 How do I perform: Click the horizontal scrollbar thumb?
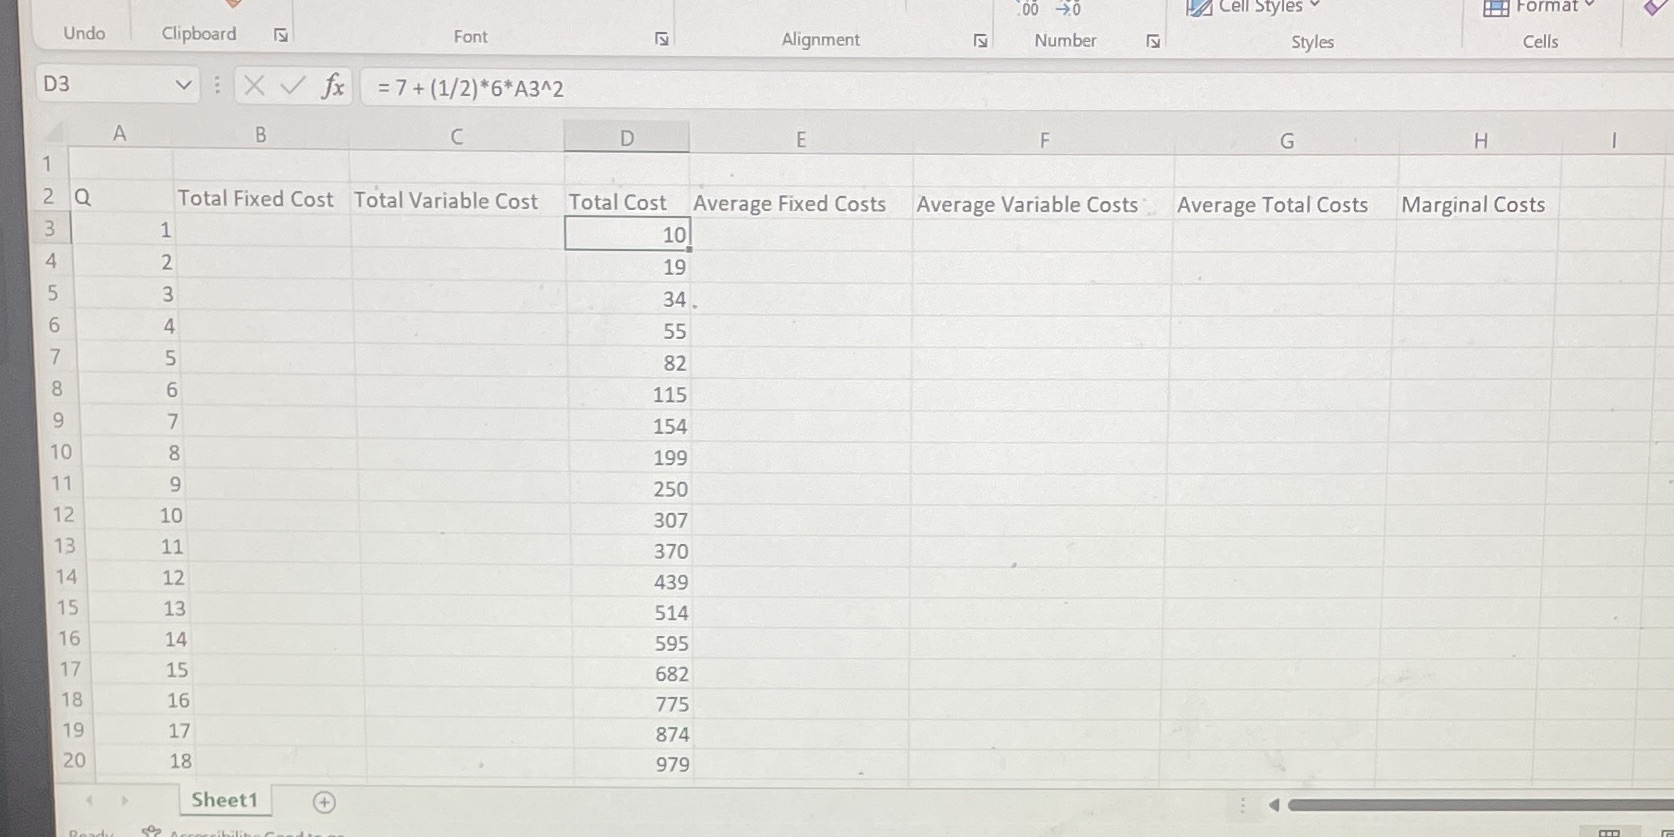[1480, 805]
